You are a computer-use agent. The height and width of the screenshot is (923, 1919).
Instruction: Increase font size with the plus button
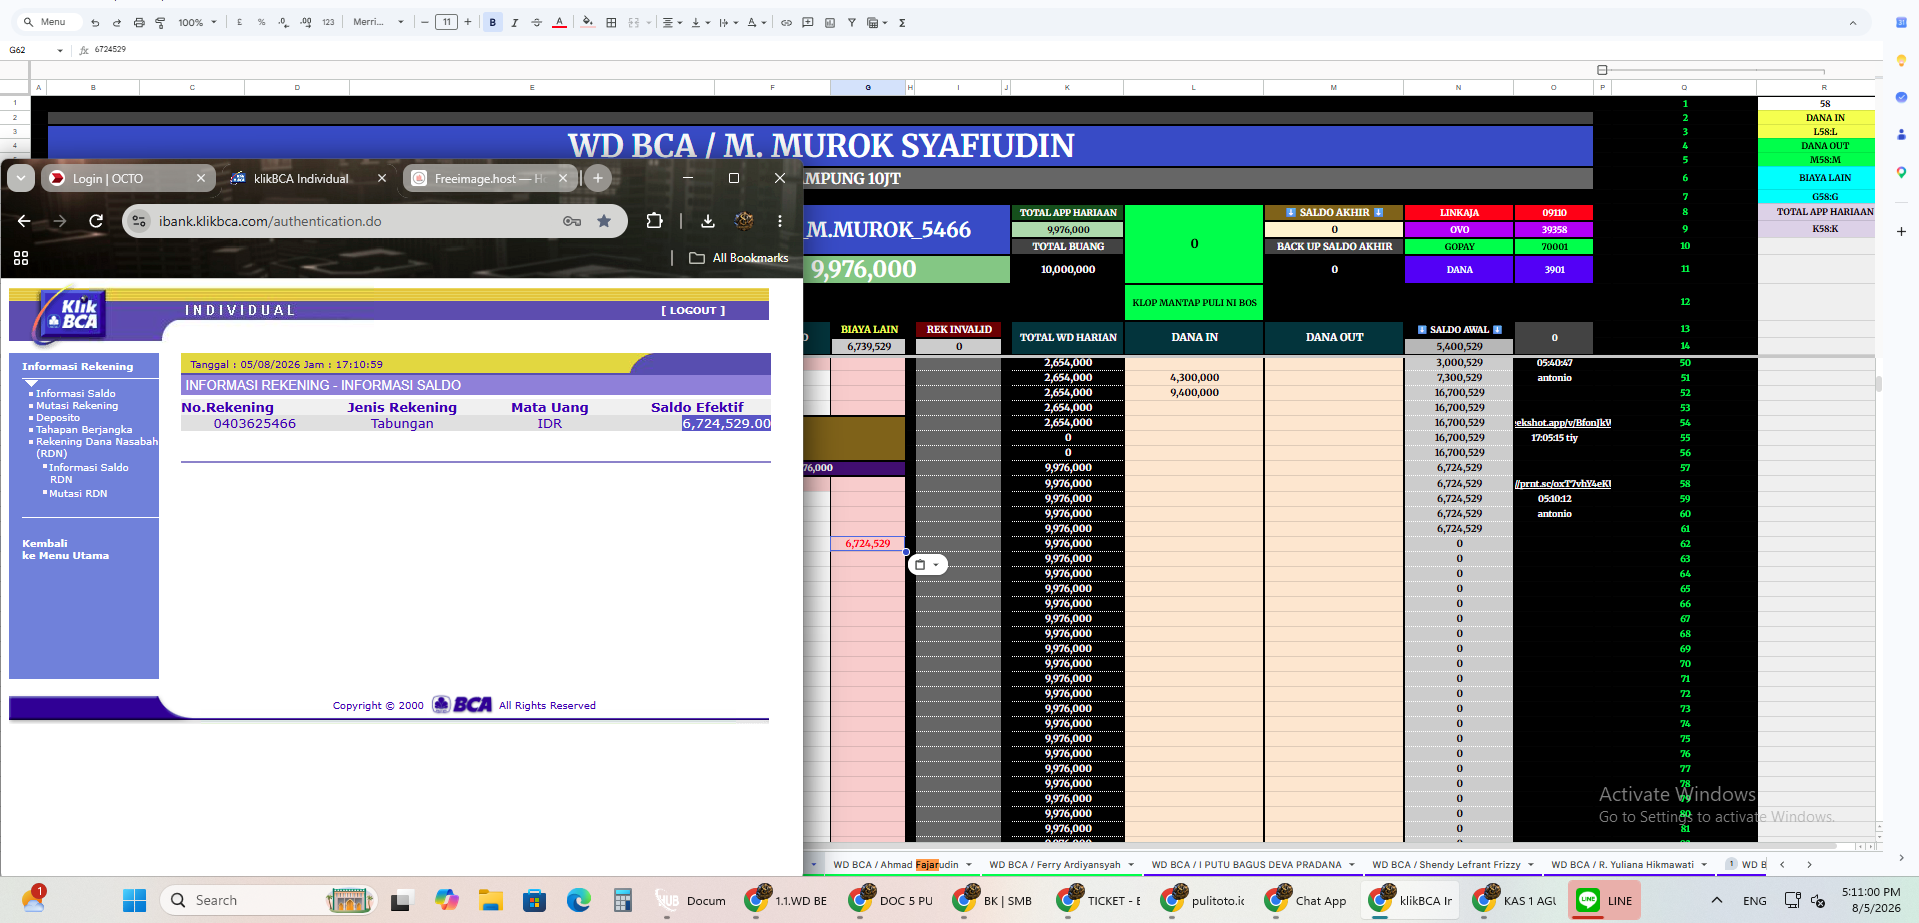[x=467, y=22]
